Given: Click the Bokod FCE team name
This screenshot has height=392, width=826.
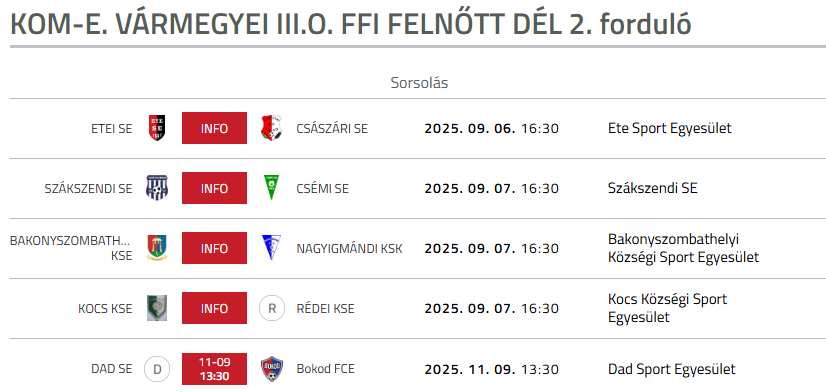Looking at the screenshot, I should 326,369.
